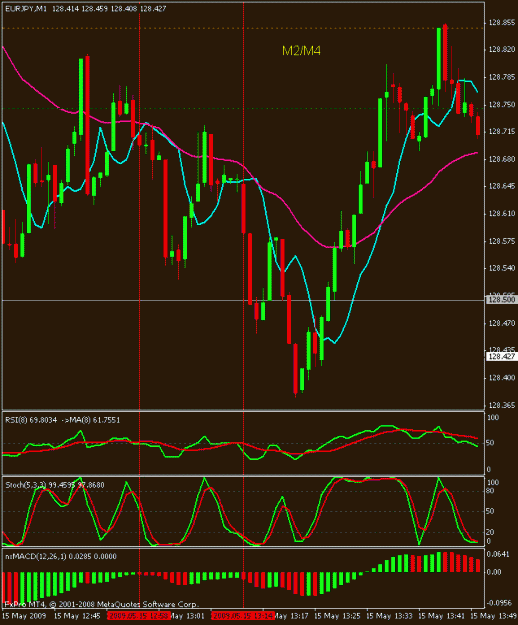The height and width of the screenshot is (625, 518).
Task: Click the 128.680 price scale value
Action: pyautogui.click(x=502, y=159)
